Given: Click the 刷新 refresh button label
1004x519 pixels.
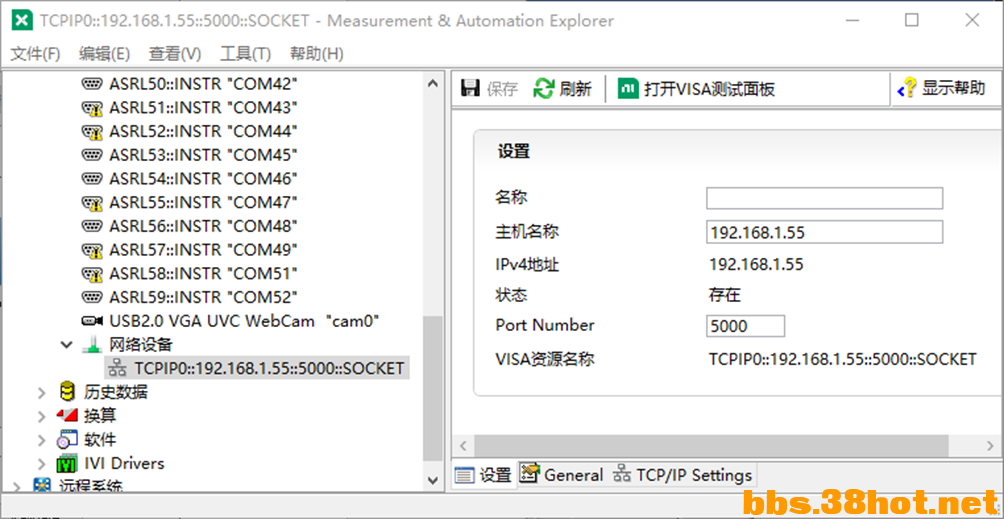Looking at the screenshot, I should [x=576, y=88].
